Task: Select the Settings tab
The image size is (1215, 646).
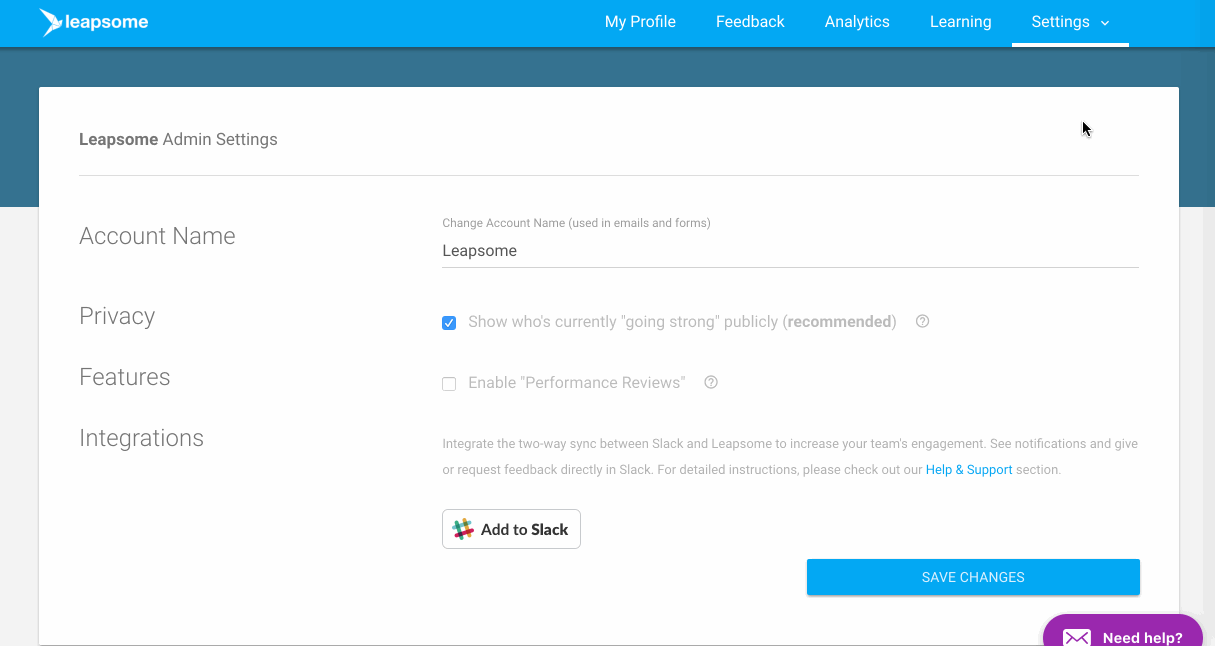Action: pyautogui.click(x=1070, y=22)
